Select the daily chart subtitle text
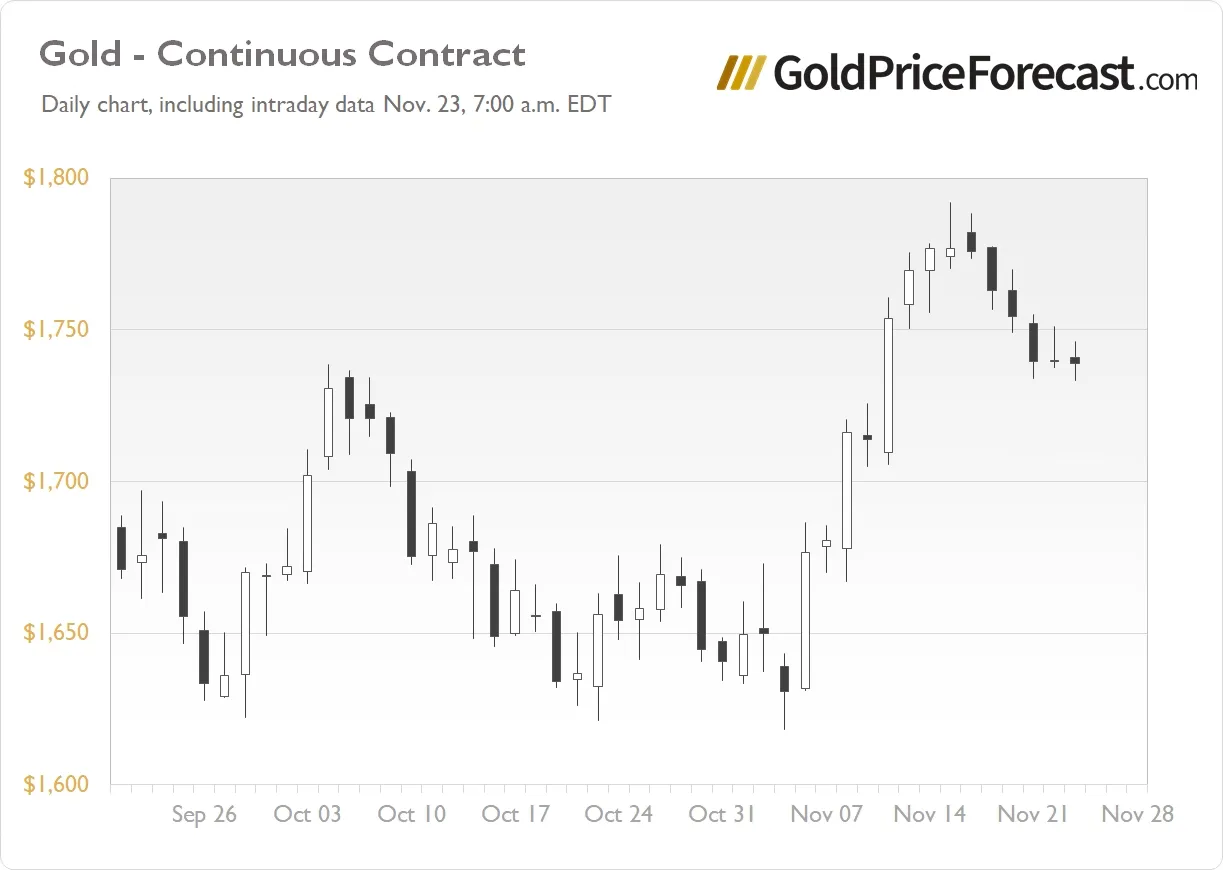1223x870 pixels. 325,105
